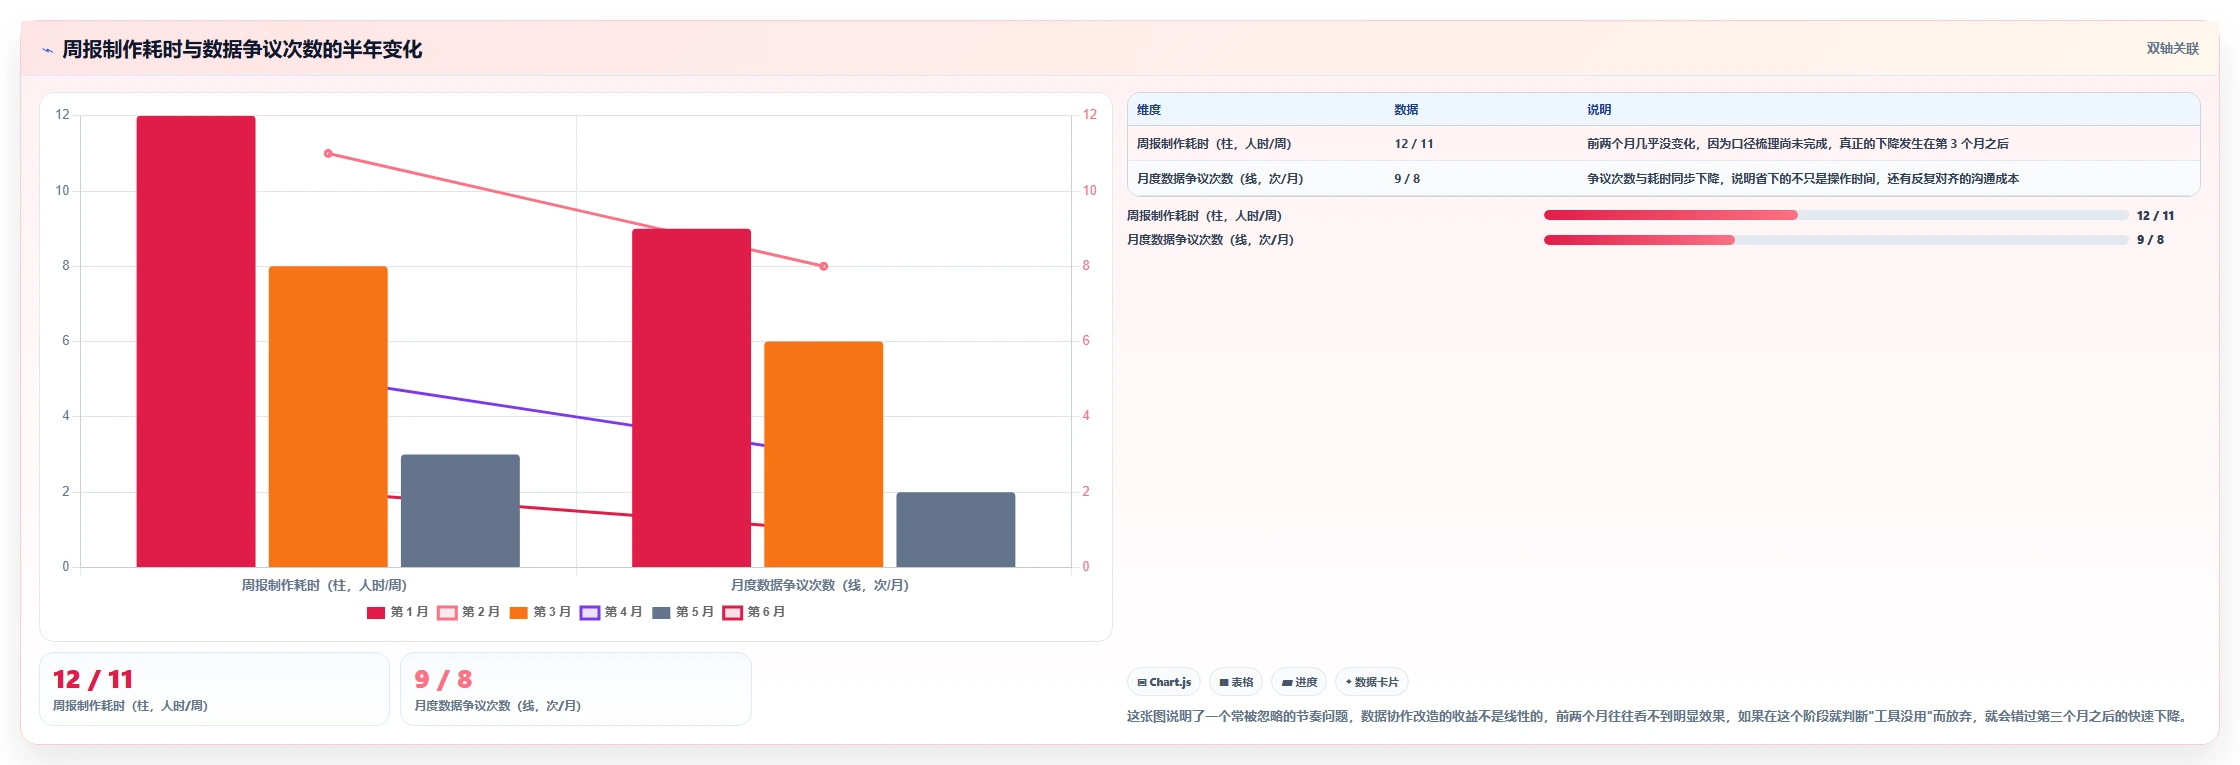Click the 9 / 8 cell in the table
Viewport: 2240px width, 765px height.
tap(1407, 179)
